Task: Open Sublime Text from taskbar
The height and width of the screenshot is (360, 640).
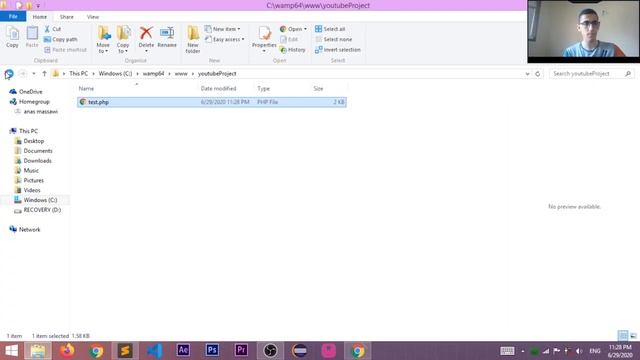Action: tap(125, 351)
